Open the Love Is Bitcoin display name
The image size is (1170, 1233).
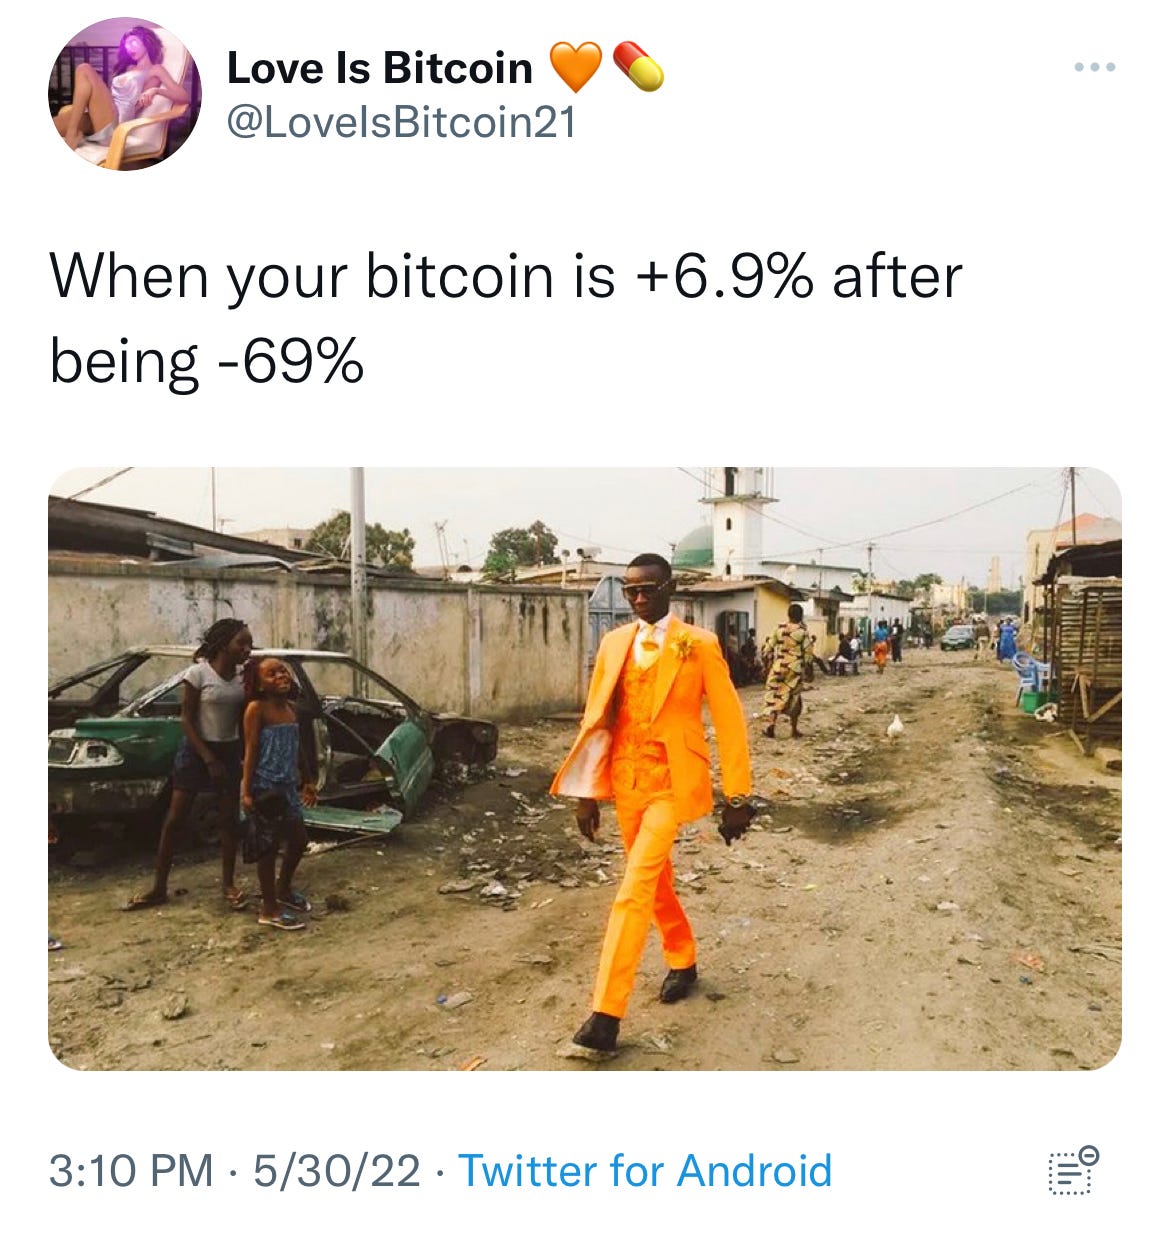pos(380,68)
